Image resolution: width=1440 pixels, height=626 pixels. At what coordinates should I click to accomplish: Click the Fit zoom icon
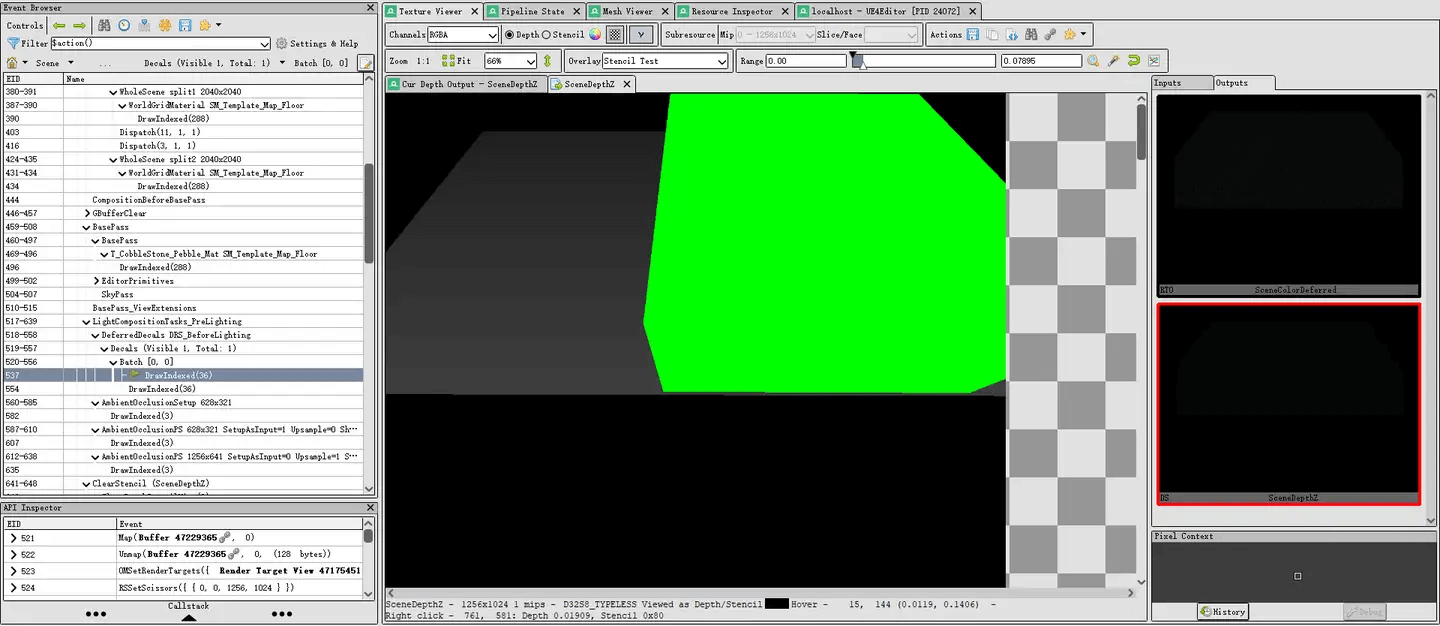(x=456, y=61)
